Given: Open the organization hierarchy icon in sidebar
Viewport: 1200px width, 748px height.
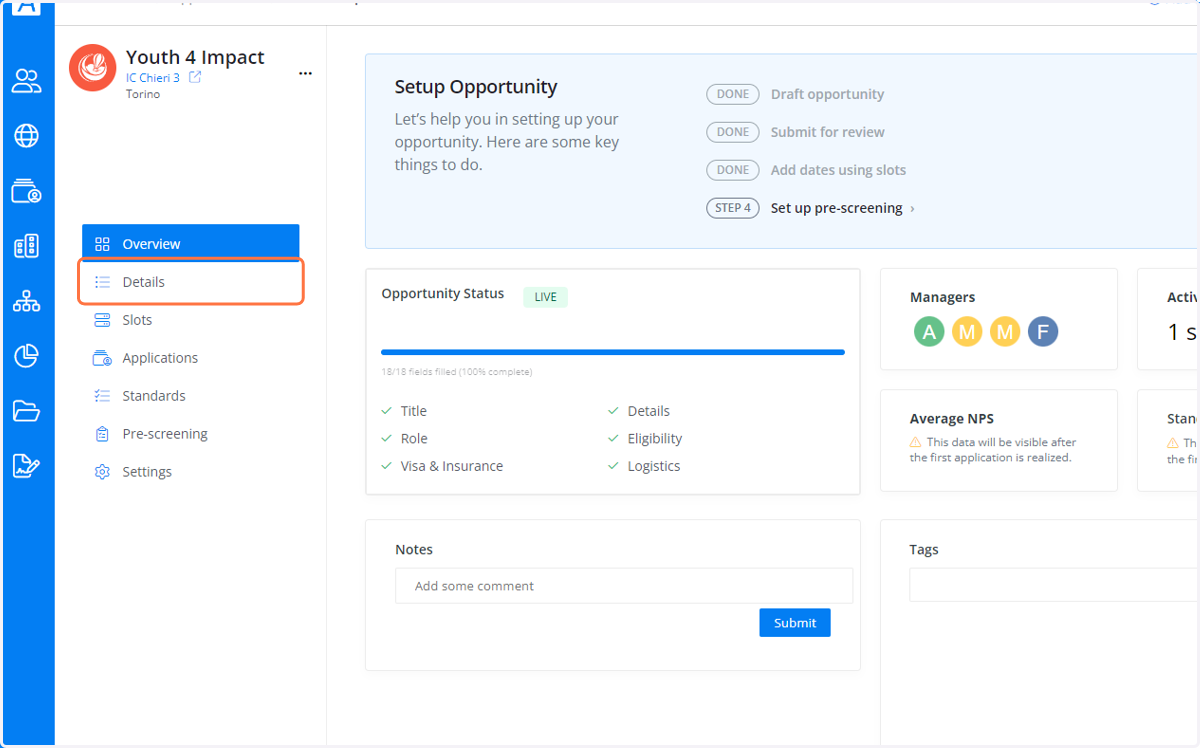Looking at the screenshot, I should click(27, 301).
